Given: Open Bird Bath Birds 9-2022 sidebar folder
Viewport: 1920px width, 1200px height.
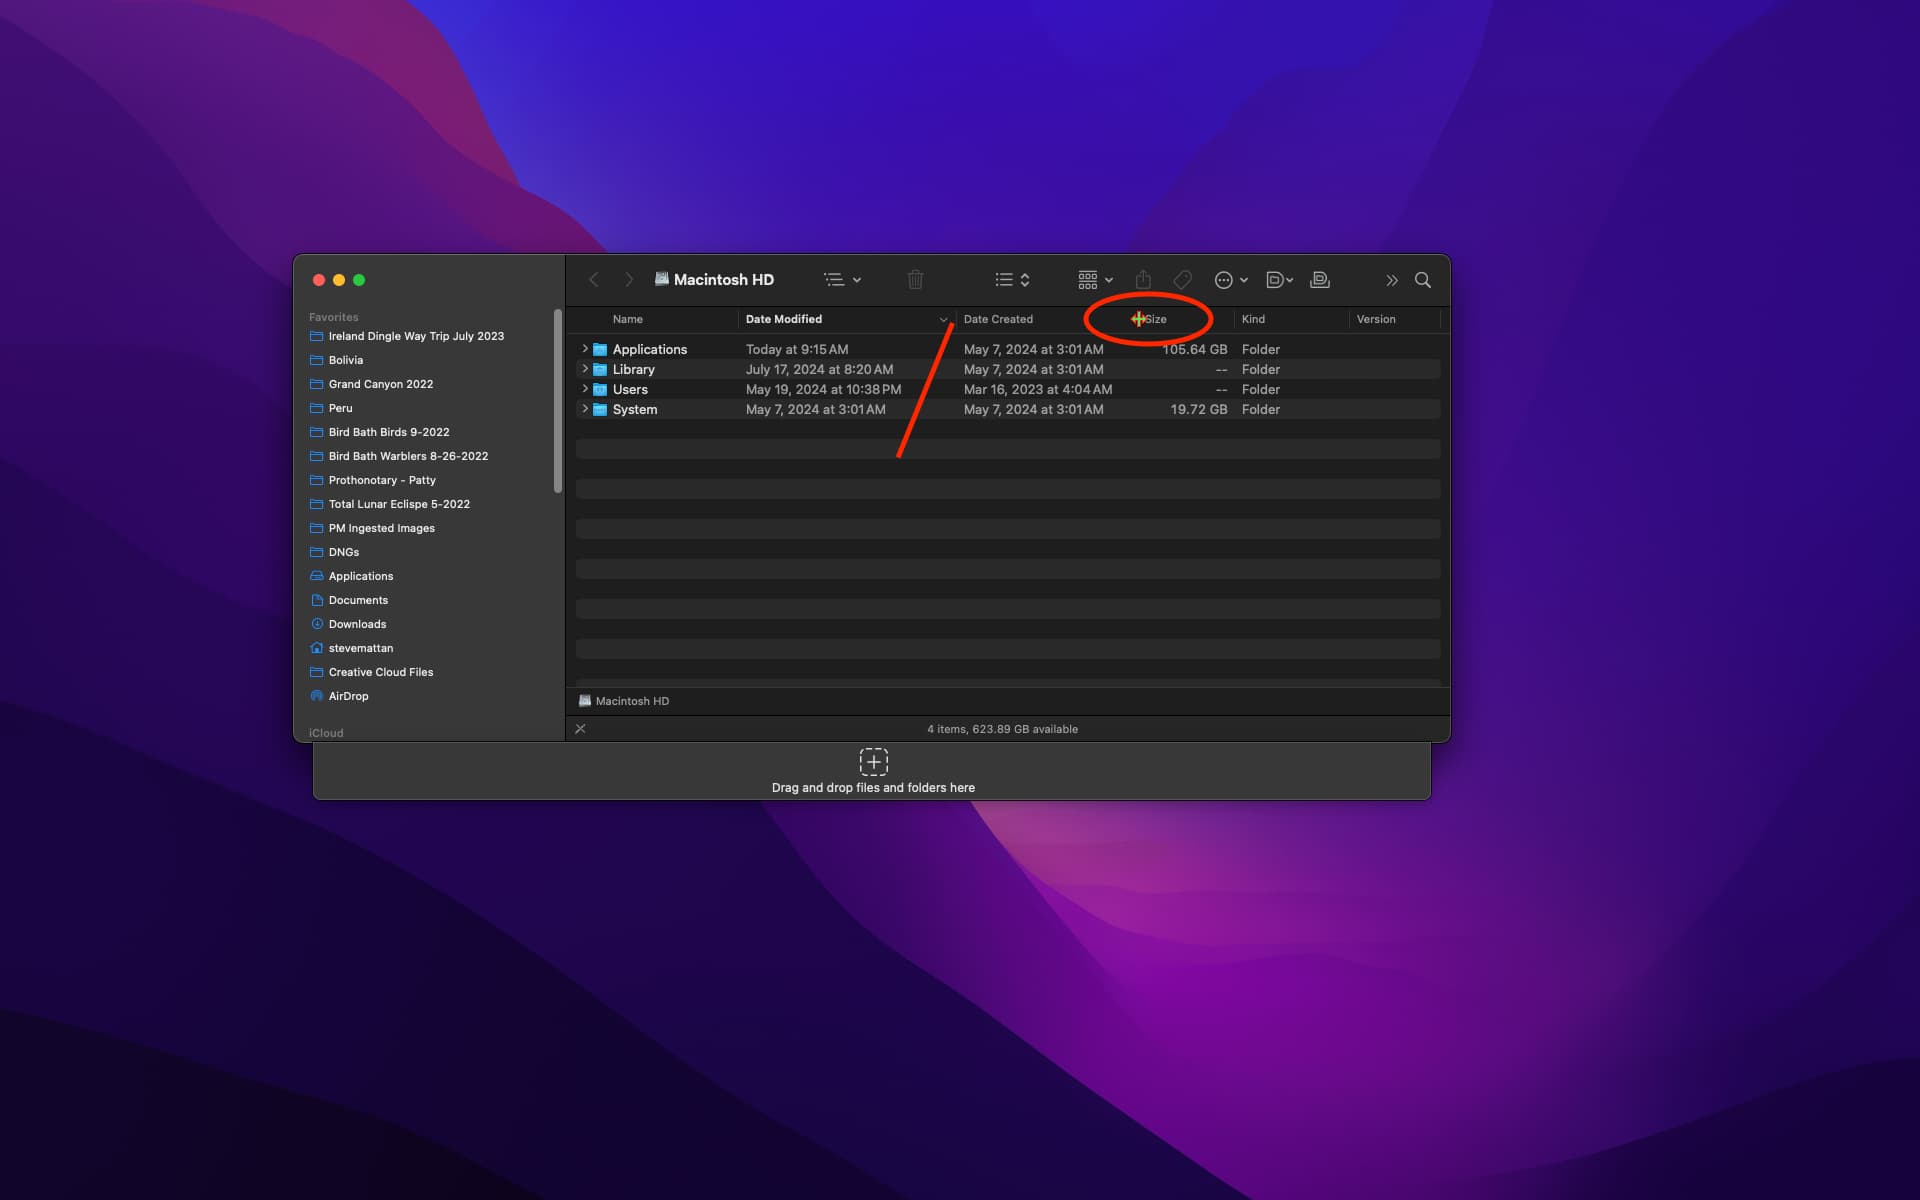Looking at the screenshot, I should point(389,432).
